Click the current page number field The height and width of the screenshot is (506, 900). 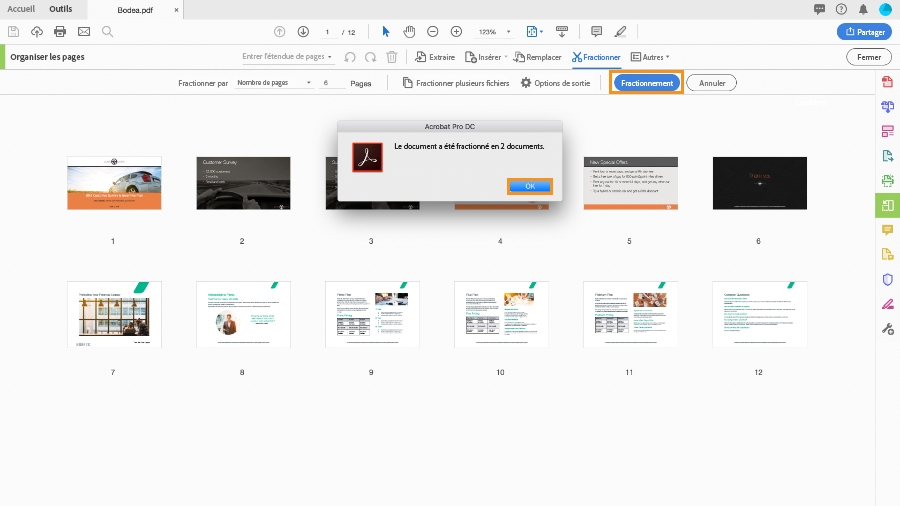pos(327,32)
